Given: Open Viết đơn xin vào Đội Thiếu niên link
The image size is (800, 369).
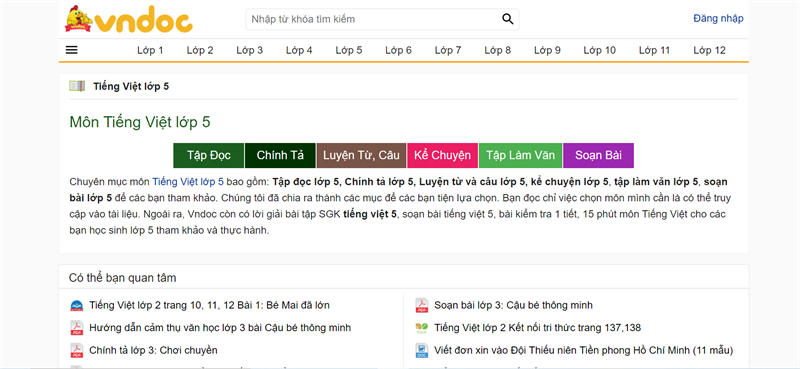Looking at the screenshot, I should point(584,350).
